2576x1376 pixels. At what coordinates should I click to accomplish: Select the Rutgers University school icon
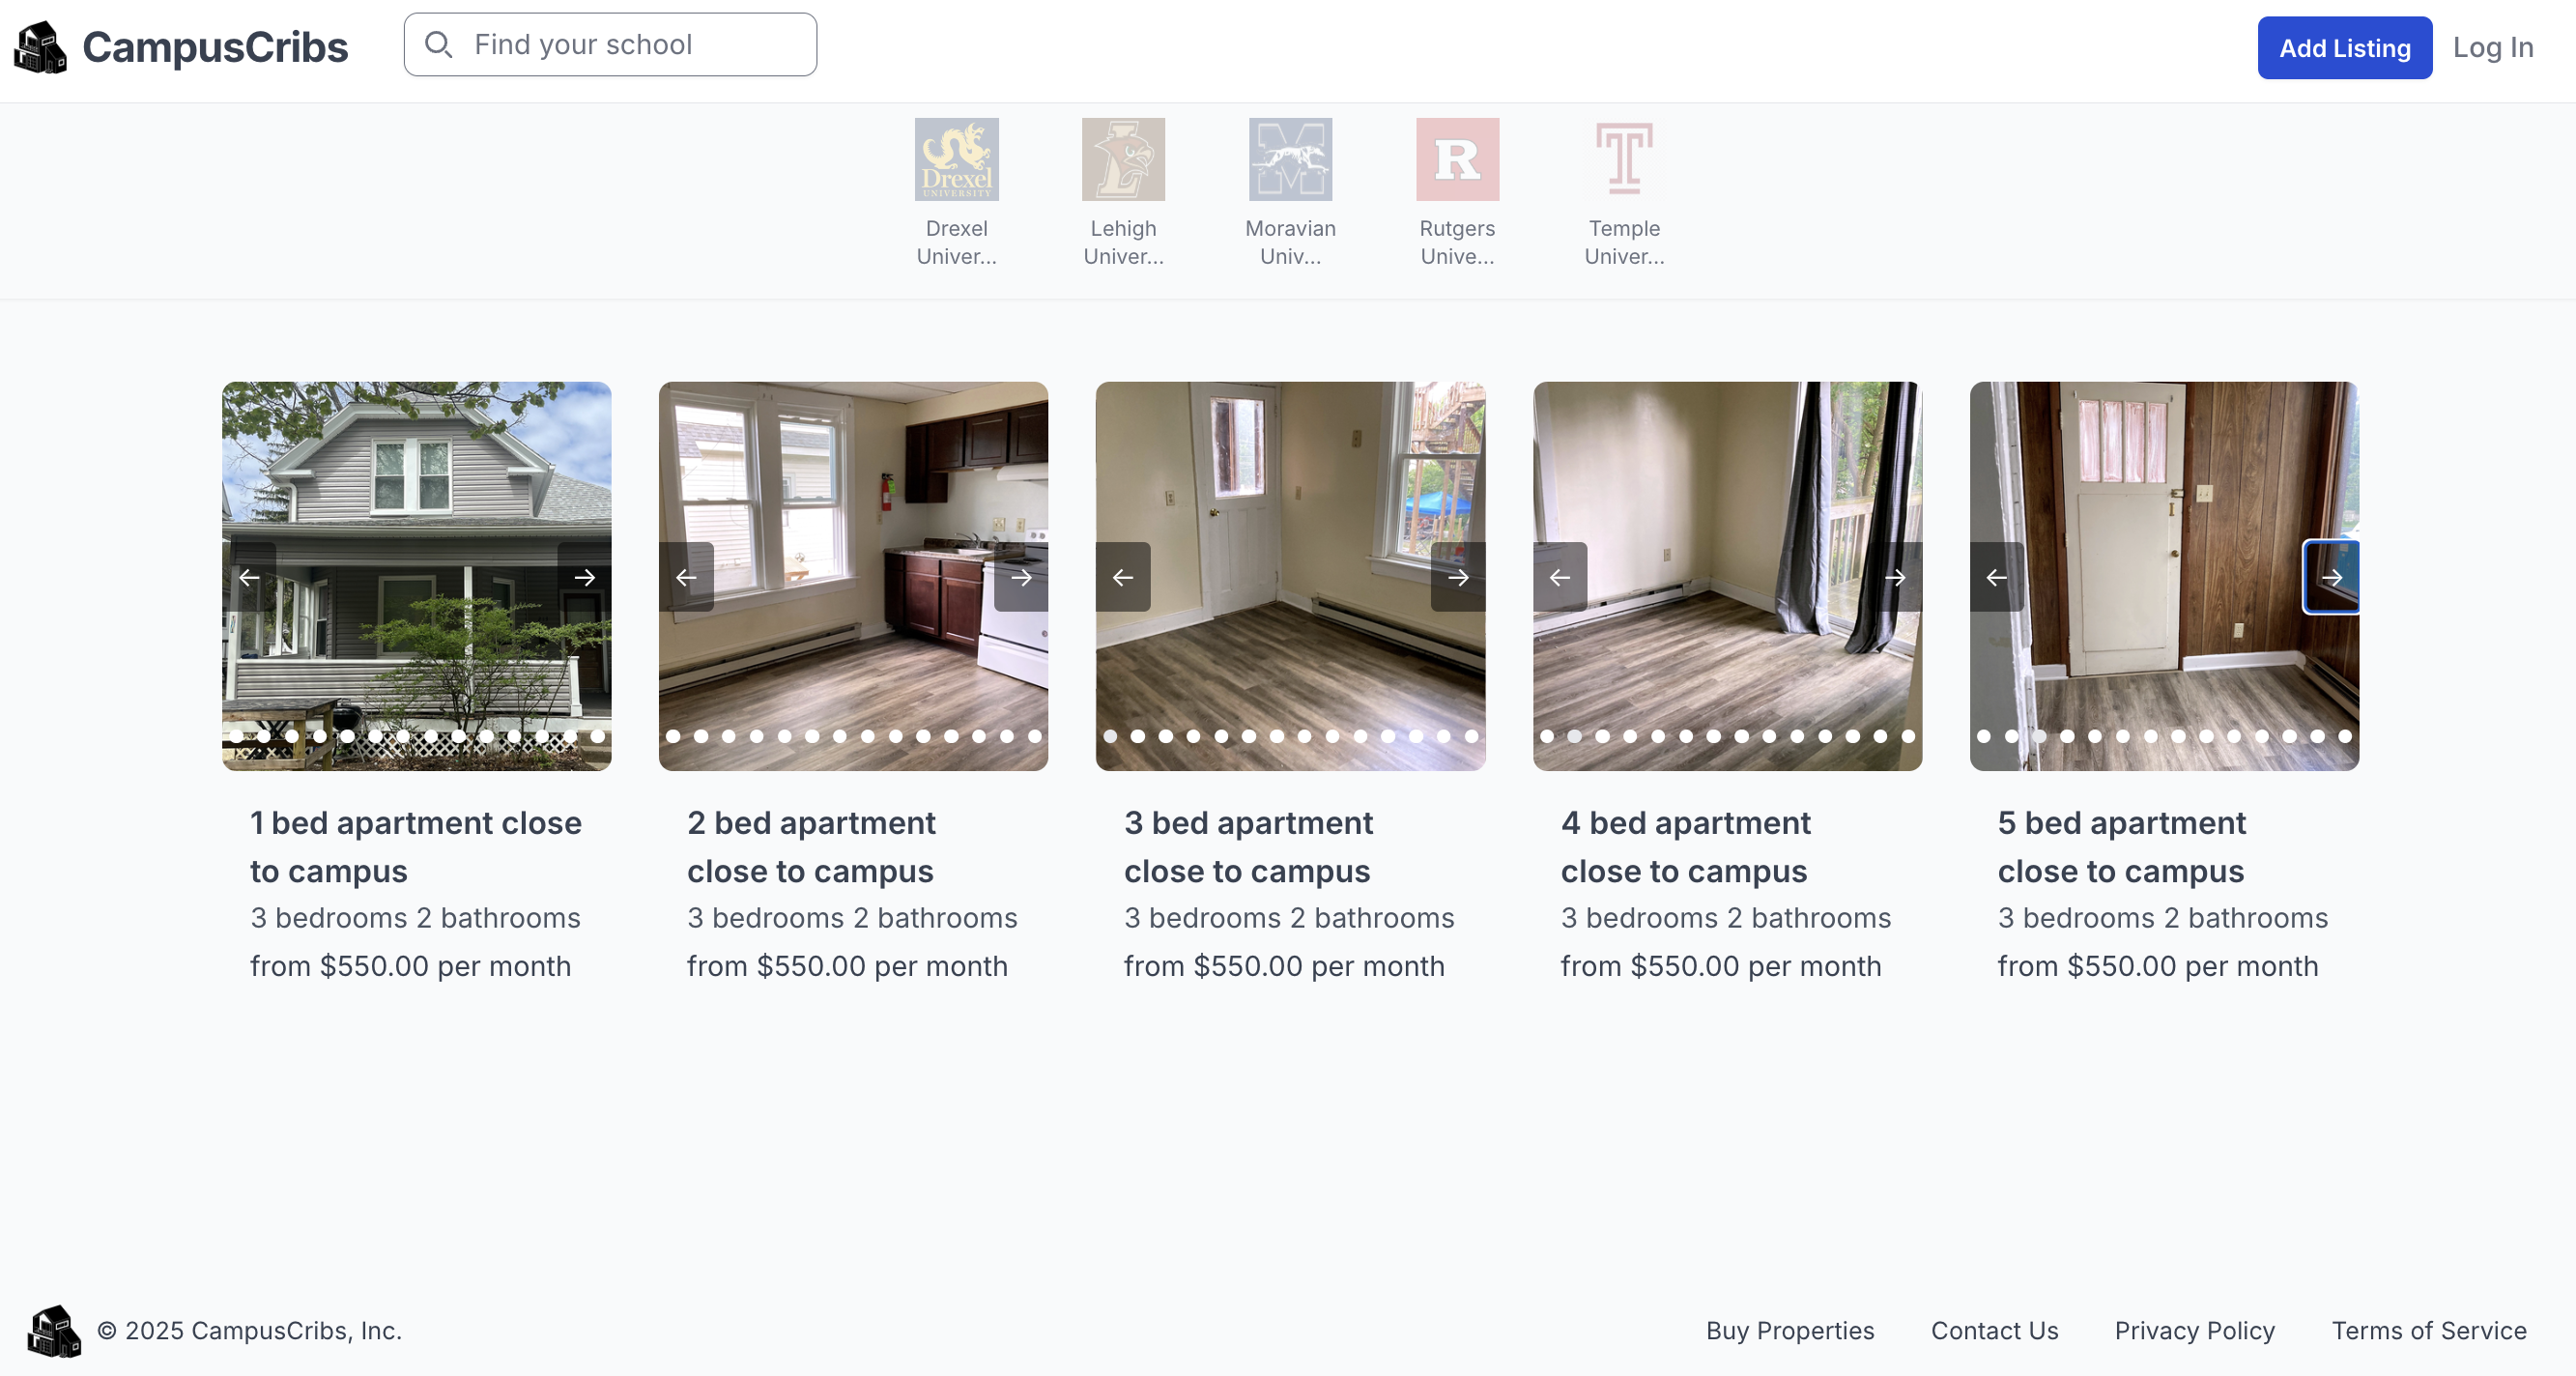pyautogui.click(x=1457, y=159)
